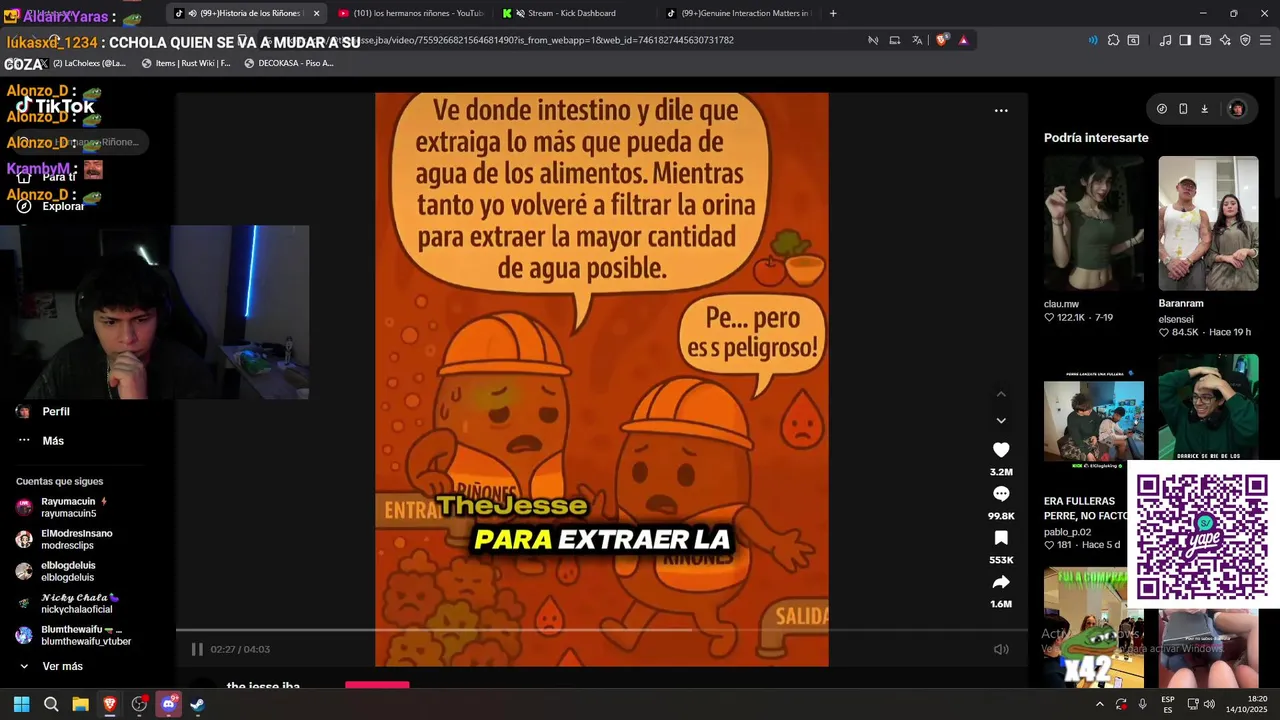Open Discord from the taskbar
1280x720 pixels.
click(168, 704)
